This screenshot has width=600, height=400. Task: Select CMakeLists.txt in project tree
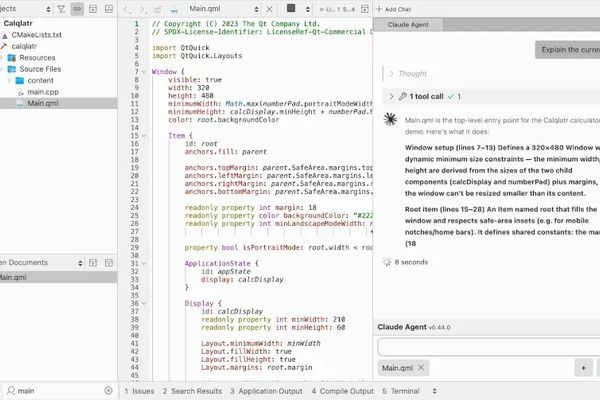[36, 35]
